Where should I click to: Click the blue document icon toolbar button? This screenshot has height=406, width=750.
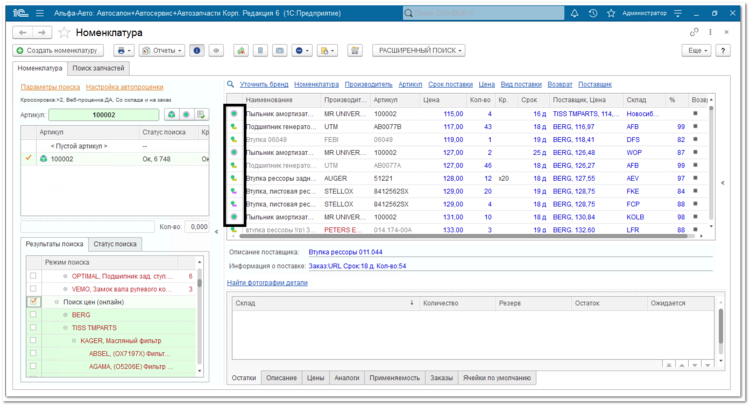point(260,50)
